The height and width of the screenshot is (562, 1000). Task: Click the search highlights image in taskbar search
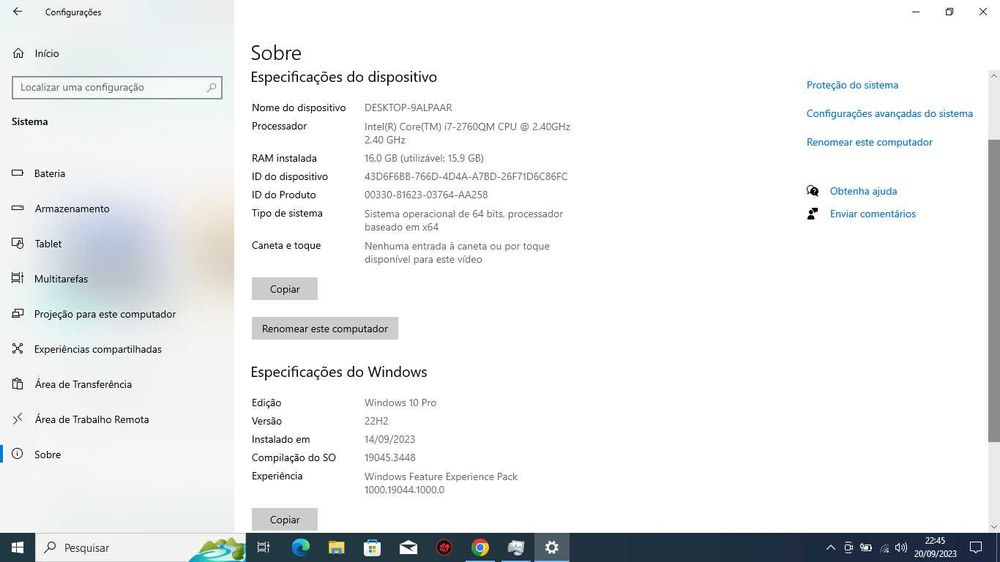[x=218, y=549]
